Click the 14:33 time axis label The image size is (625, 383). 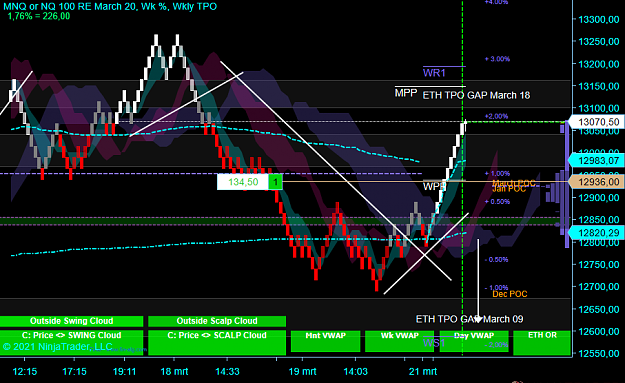tap(227, 372)
